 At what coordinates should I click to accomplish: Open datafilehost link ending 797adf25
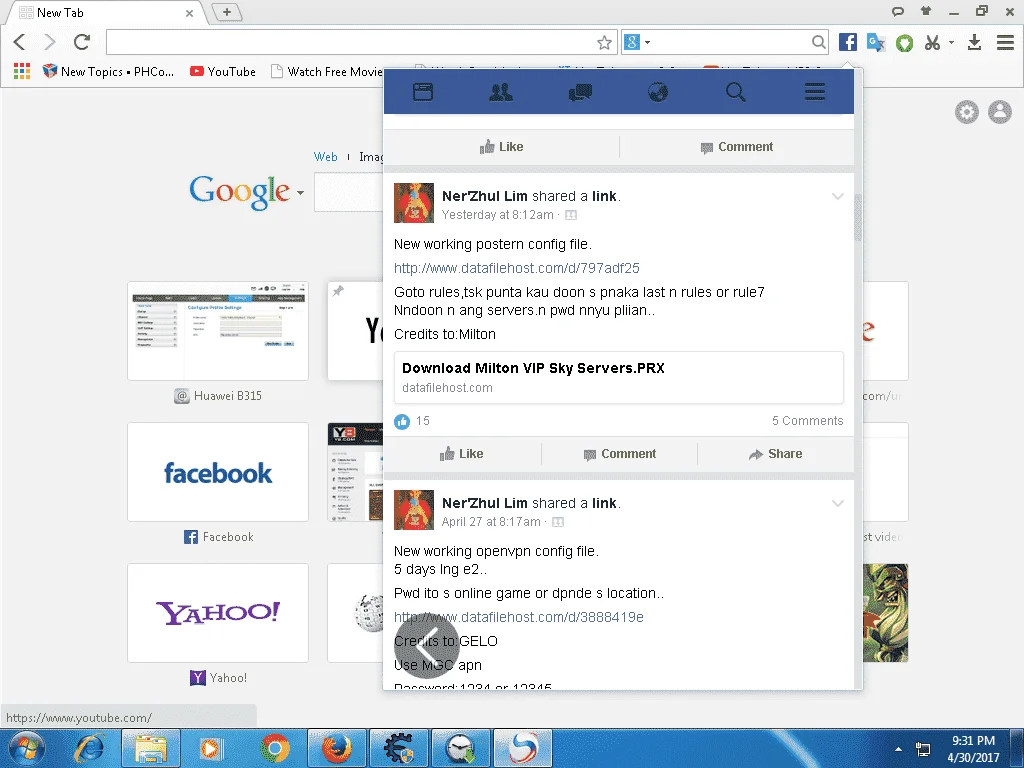(517, 268)
